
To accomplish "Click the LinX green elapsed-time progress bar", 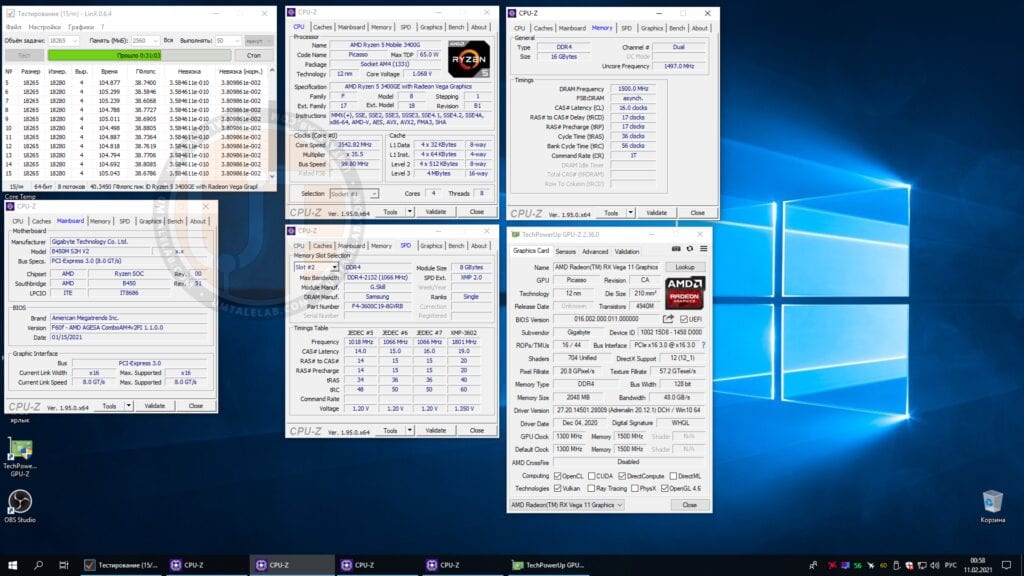I will pyautogui.click(x=138, y=56).
